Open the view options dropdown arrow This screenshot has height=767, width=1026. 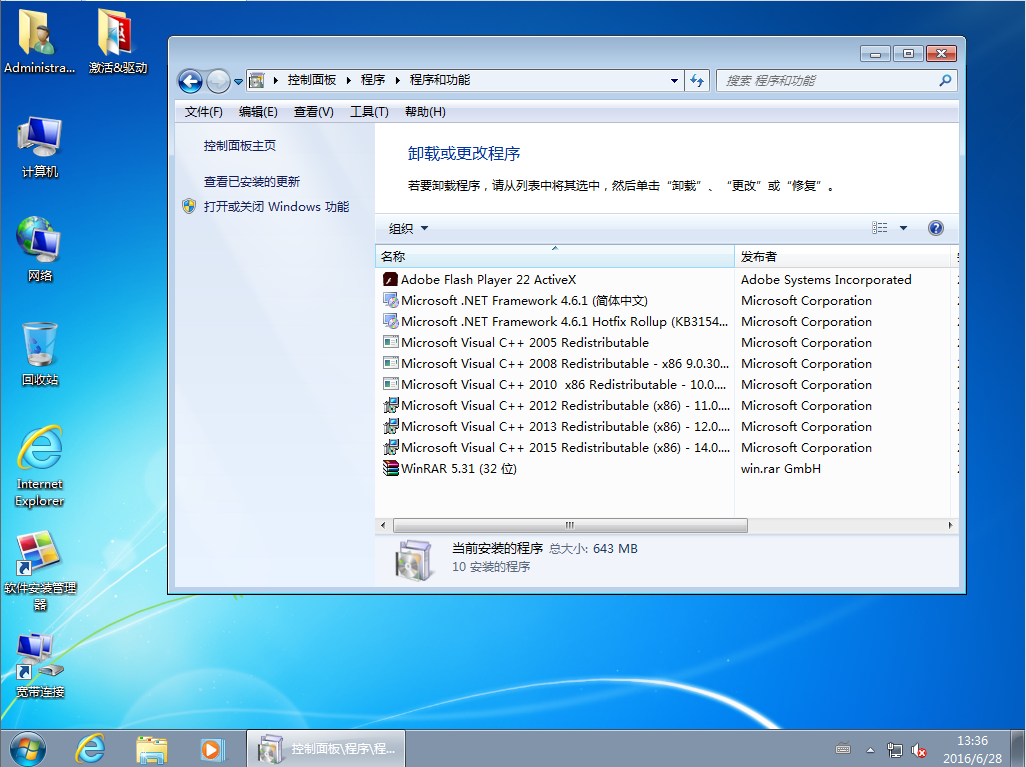point(904,228)
